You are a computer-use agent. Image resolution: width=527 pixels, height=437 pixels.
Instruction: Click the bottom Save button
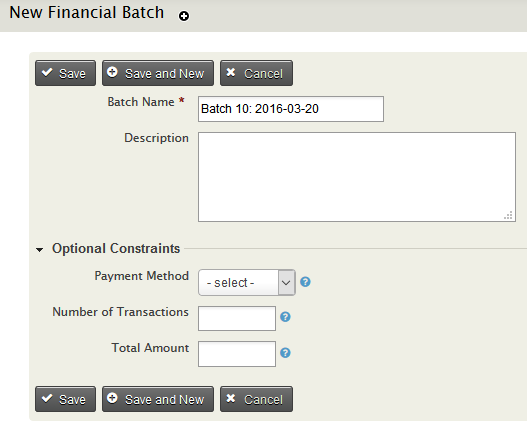pyautogui.click(x=66, y=399)
